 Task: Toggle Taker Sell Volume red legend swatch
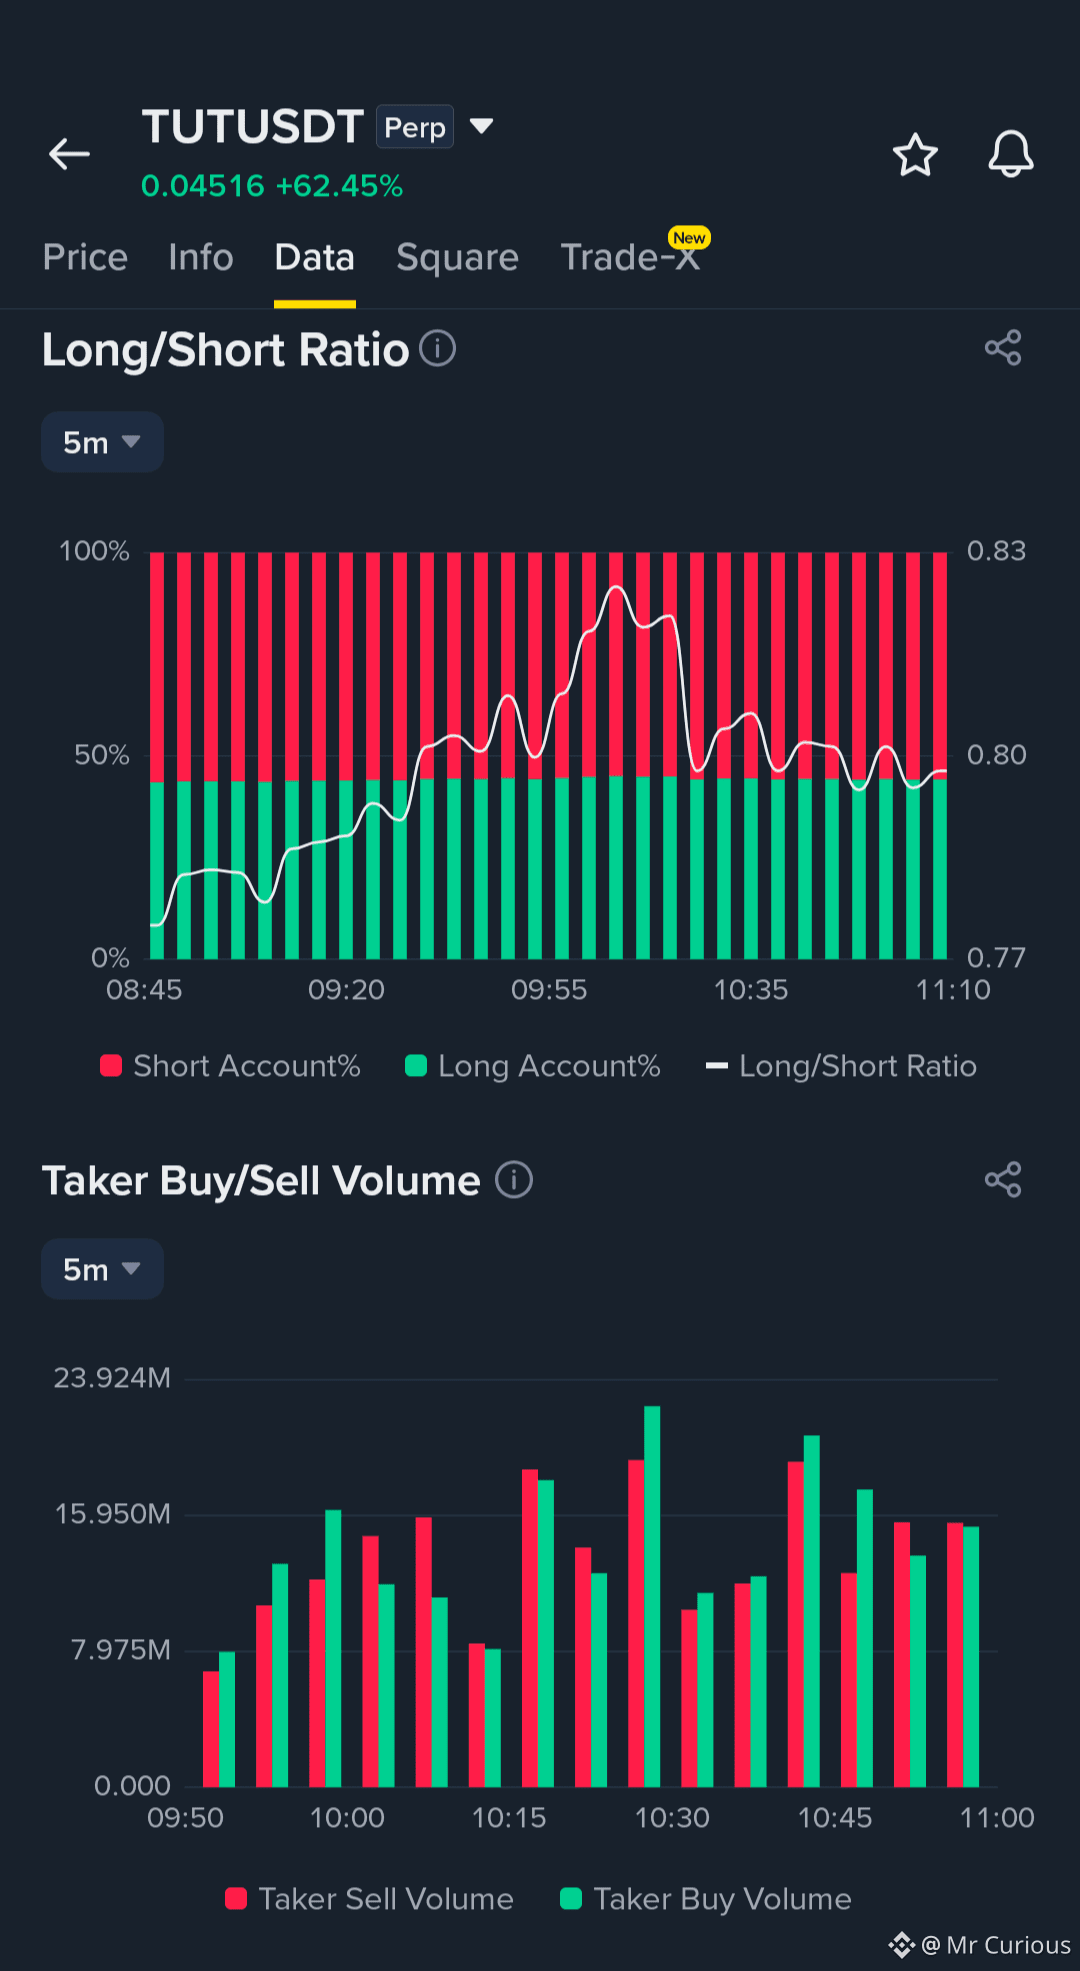coord(236,1899)
